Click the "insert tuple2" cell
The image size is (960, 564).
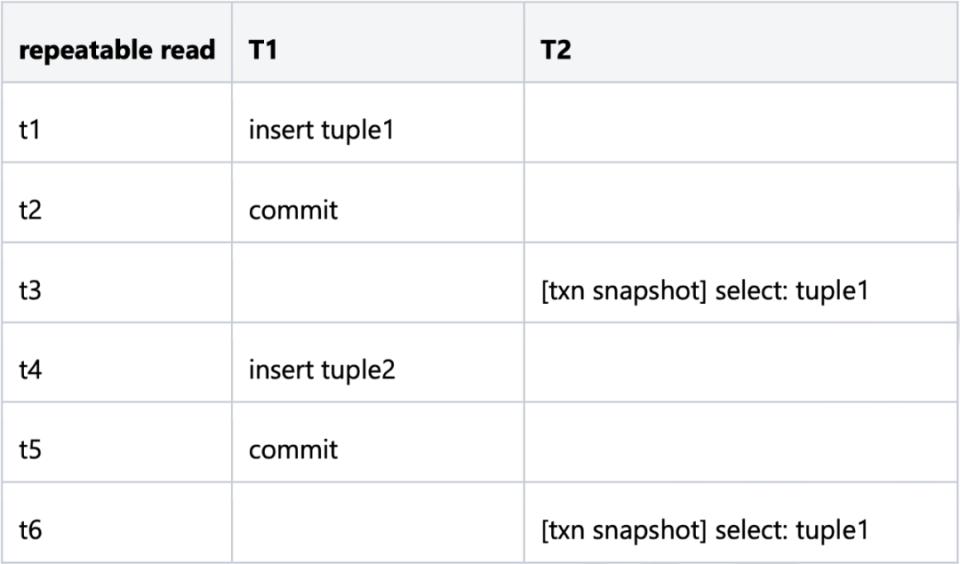(322, 370)
